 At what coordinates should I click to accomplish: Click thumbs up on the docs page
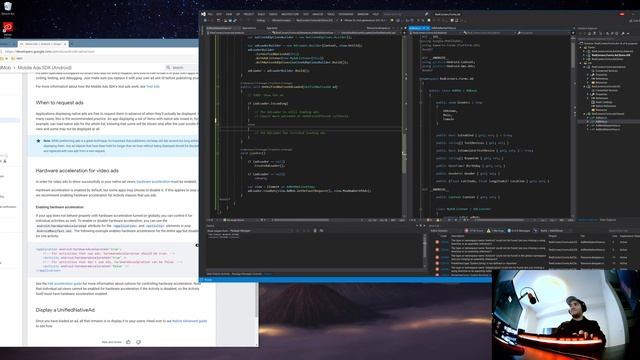coord(129,342)
